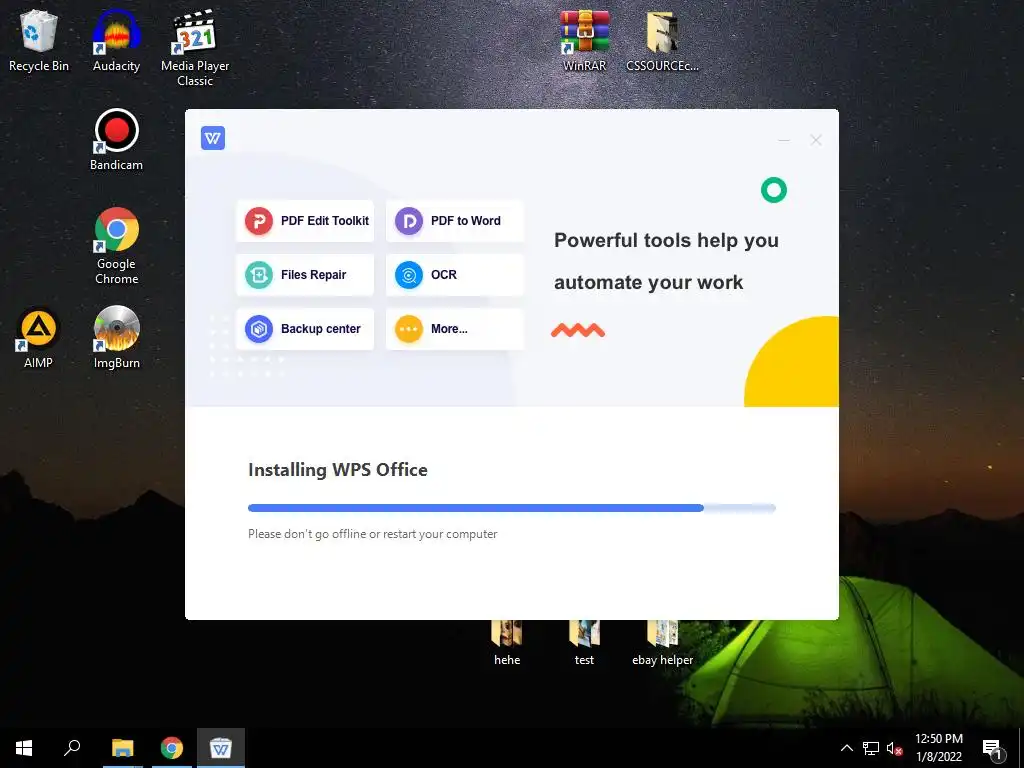Click the More... tile
The width and height of the screenshot is (1024, 768).
tap(455, 329)
